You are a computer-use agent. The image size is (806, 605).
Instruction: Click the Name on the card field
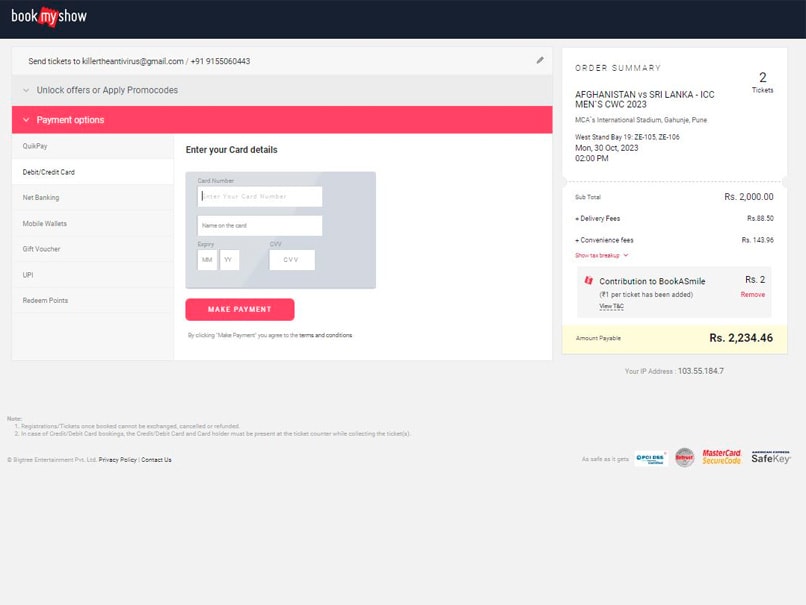[x=260, y=226]
